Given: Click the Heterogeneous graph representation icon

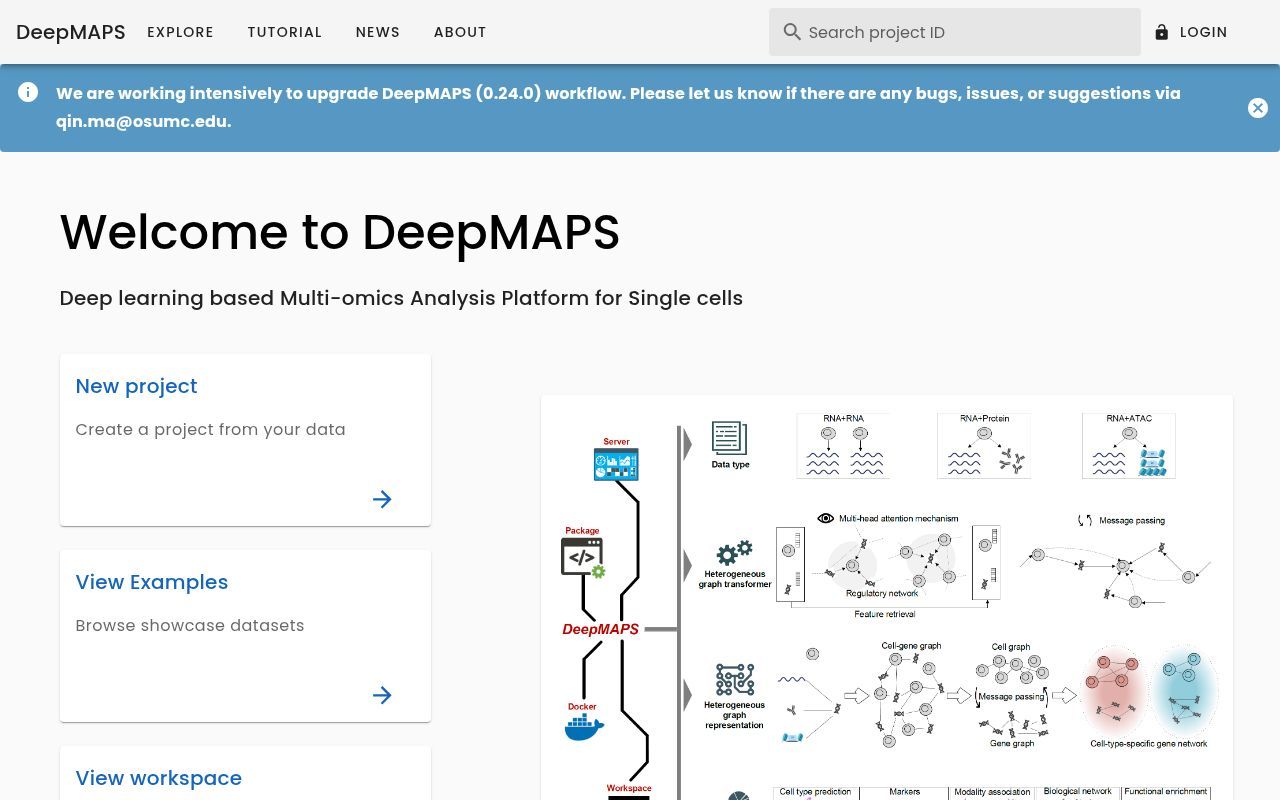Looking at the screenshot, I should click(x=735, y=680).
